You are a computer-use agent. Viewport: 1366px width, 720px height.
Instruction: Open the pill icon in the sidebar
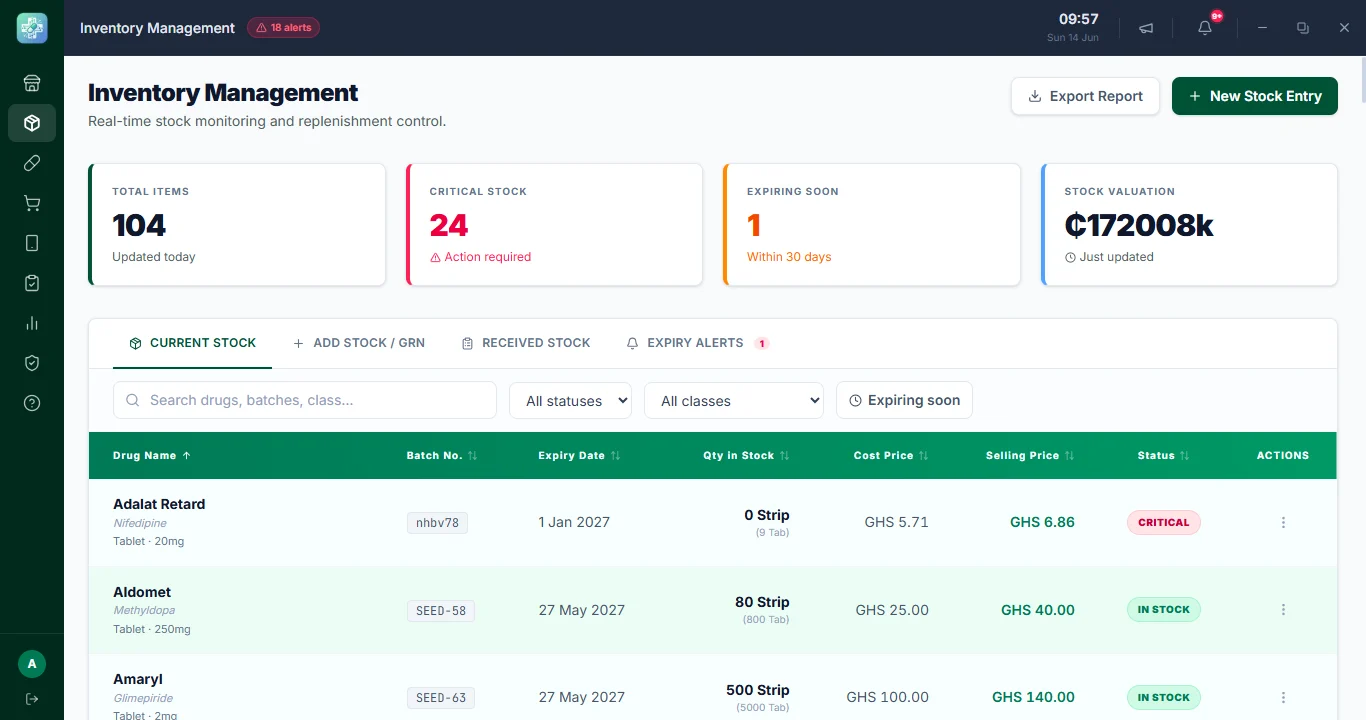click(32, 163)
